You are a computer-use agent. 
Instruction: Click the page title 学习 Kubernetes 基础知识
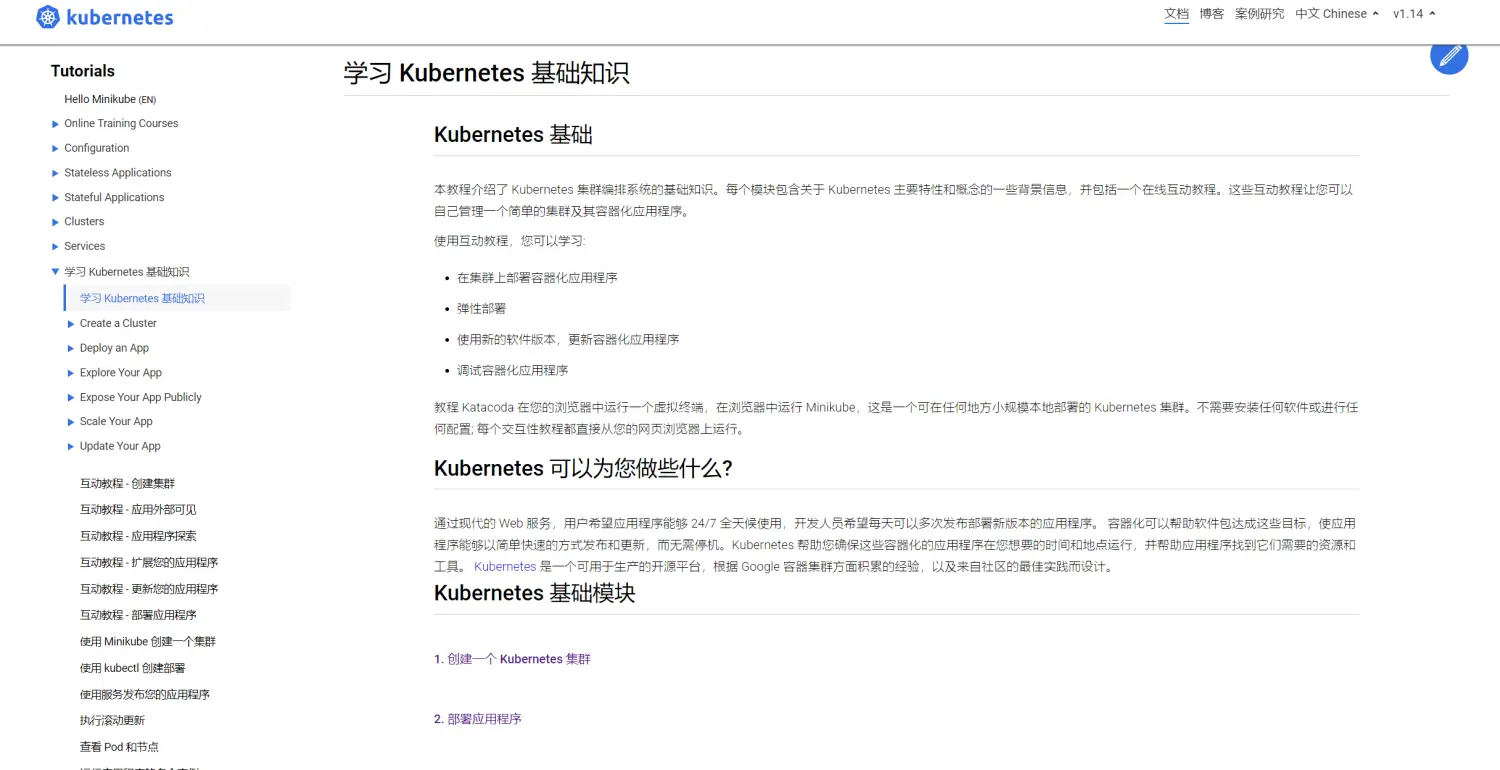(486, 73)
